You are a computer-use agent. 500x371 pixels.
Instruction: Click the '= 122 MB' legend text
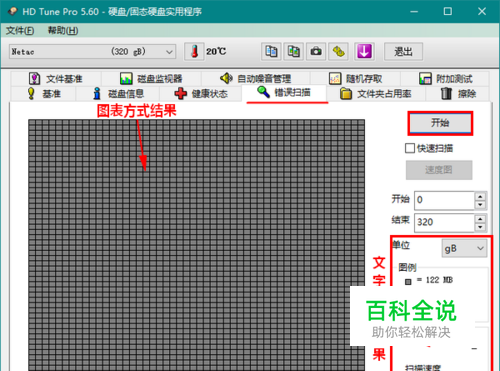tap(435, 280)
